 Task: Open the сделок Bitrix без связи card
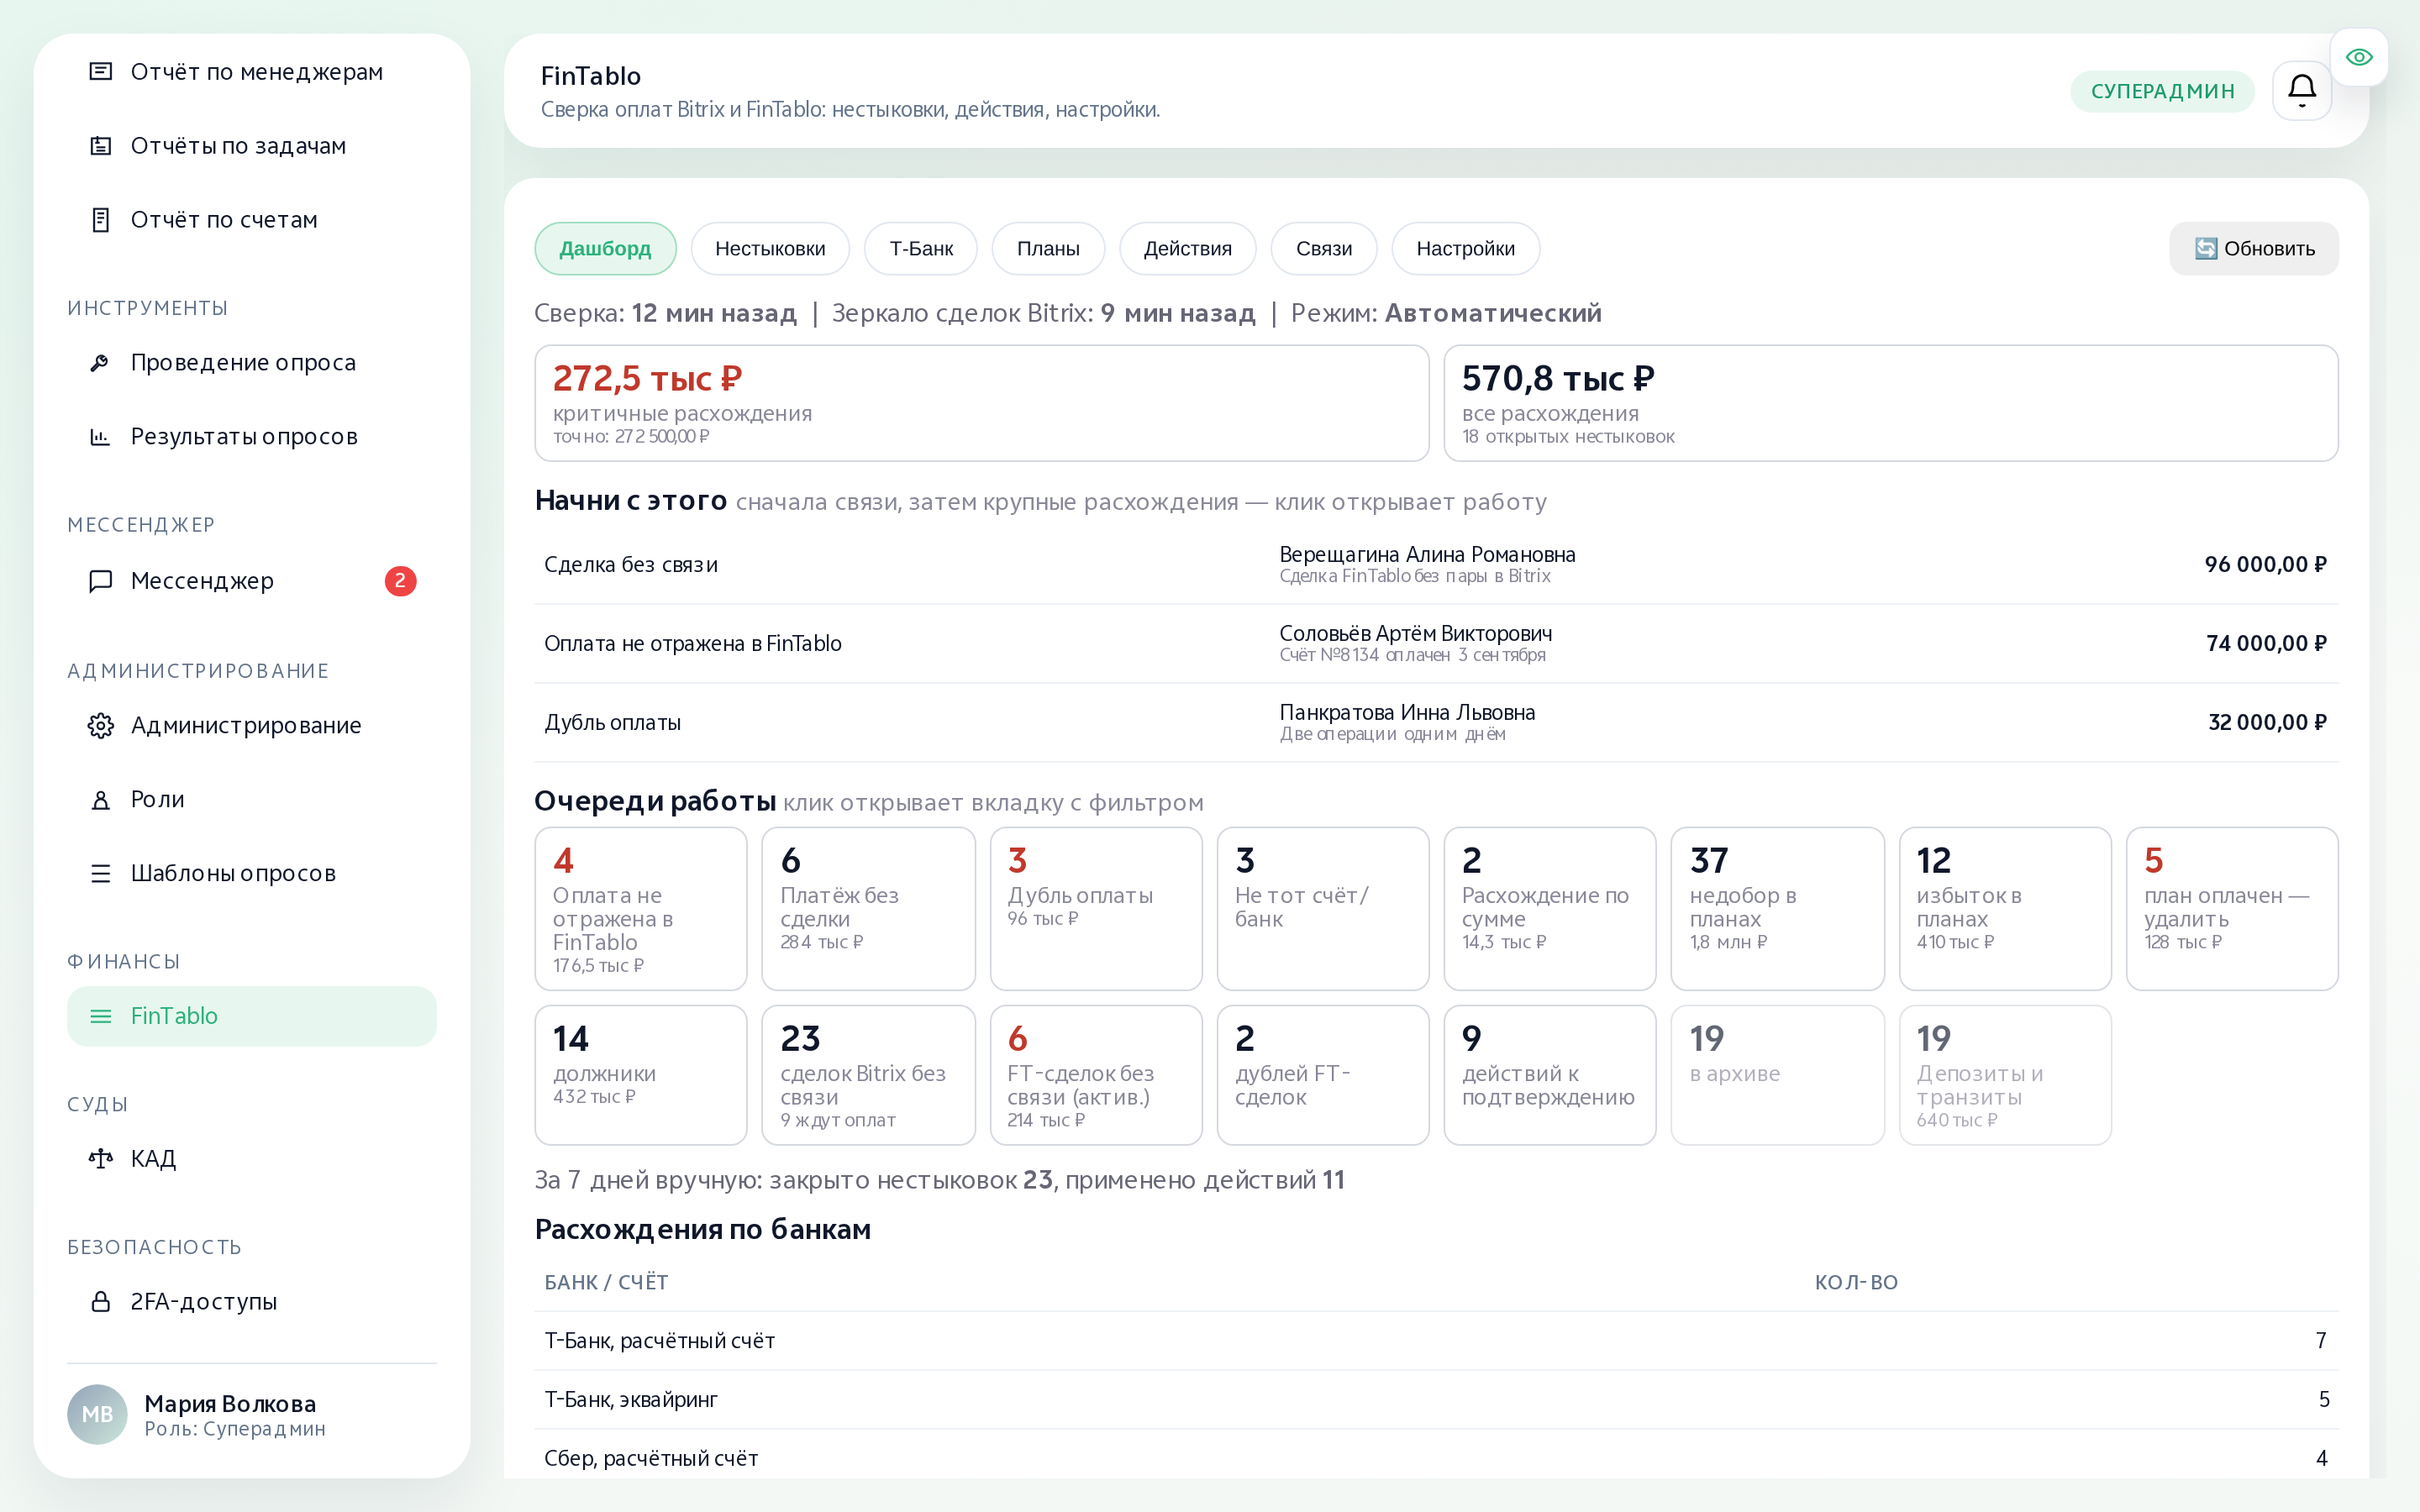[868, 1075]
